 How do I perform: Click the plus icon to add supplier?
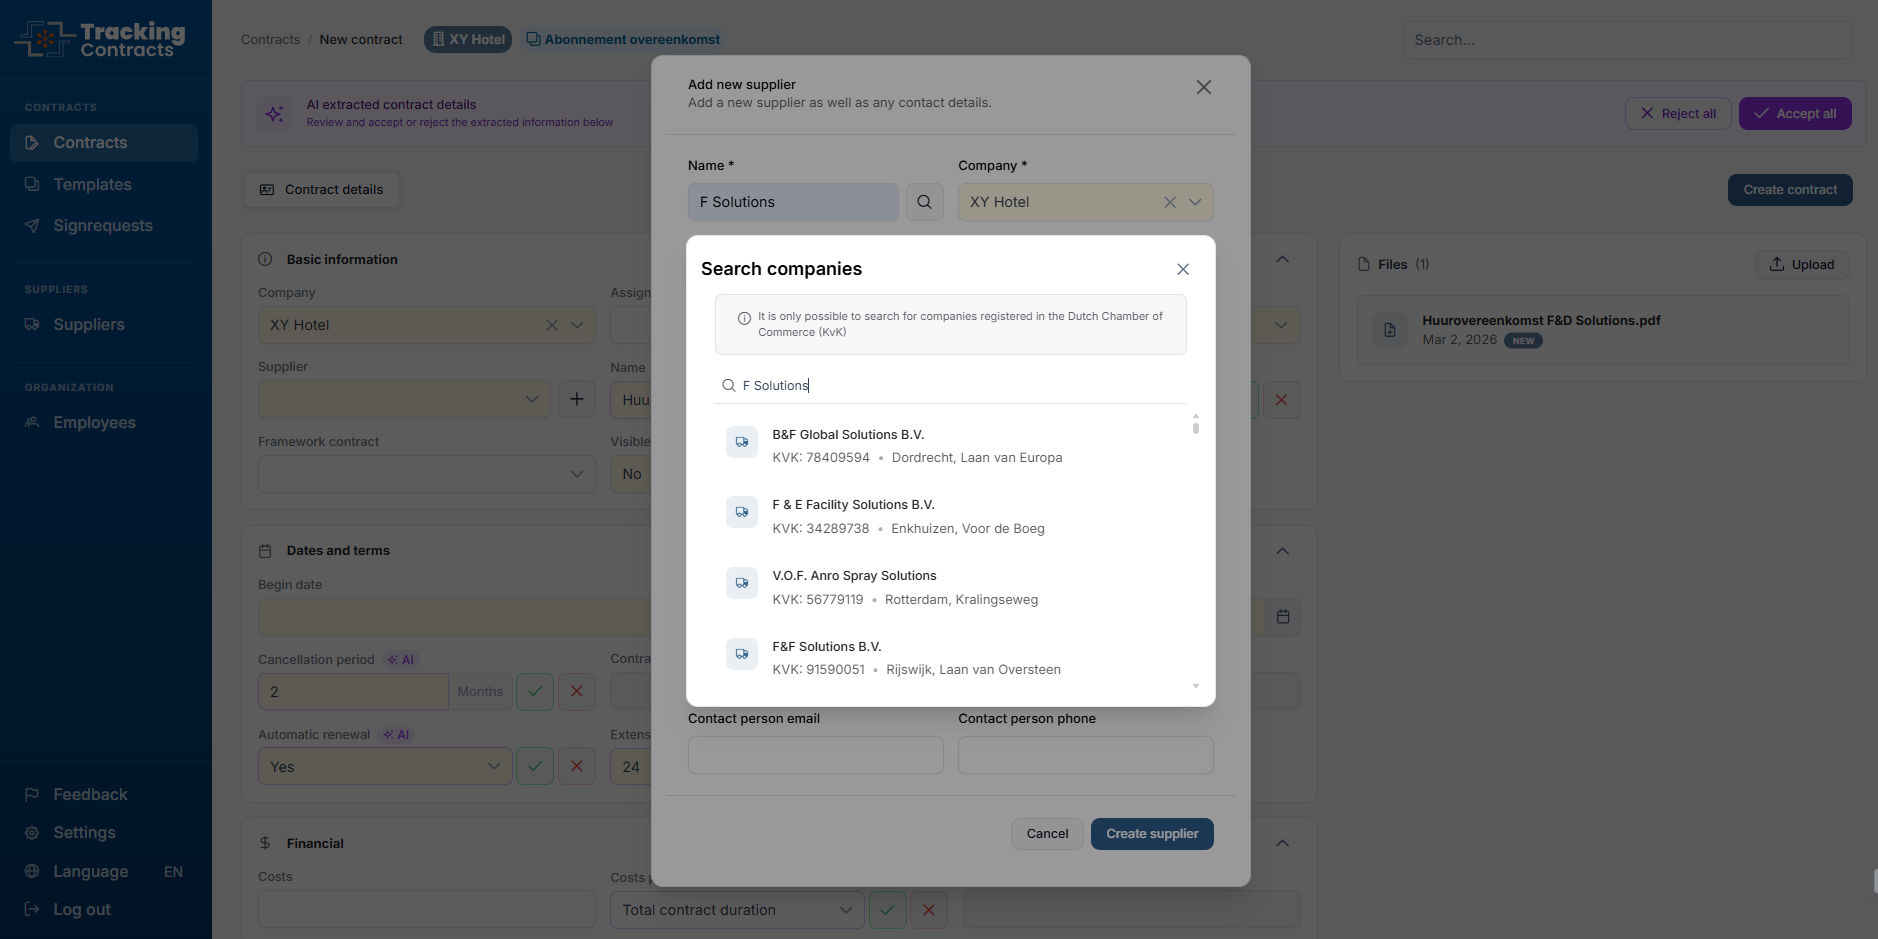[576, 399]
